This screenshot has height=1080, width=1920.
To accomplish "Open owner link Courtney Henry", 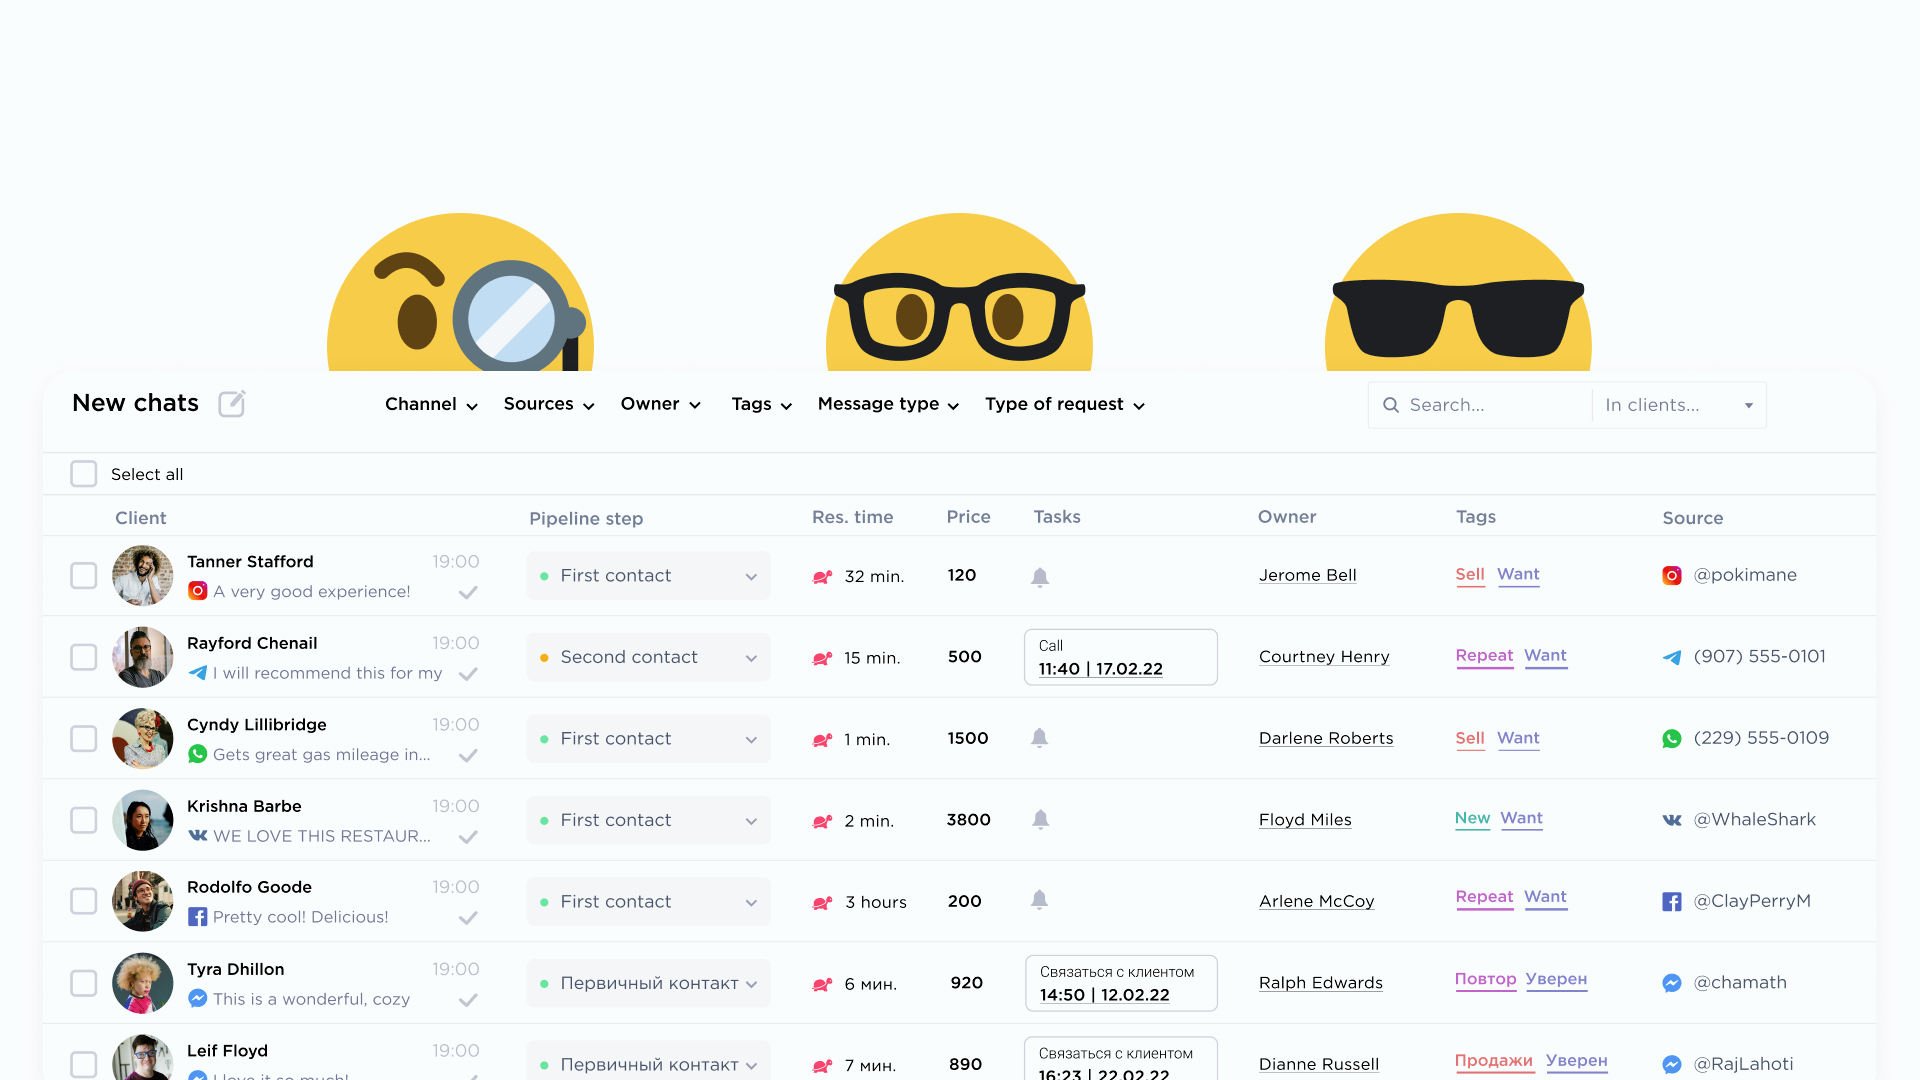I will pyautogui.click(x=1324, y=657).
